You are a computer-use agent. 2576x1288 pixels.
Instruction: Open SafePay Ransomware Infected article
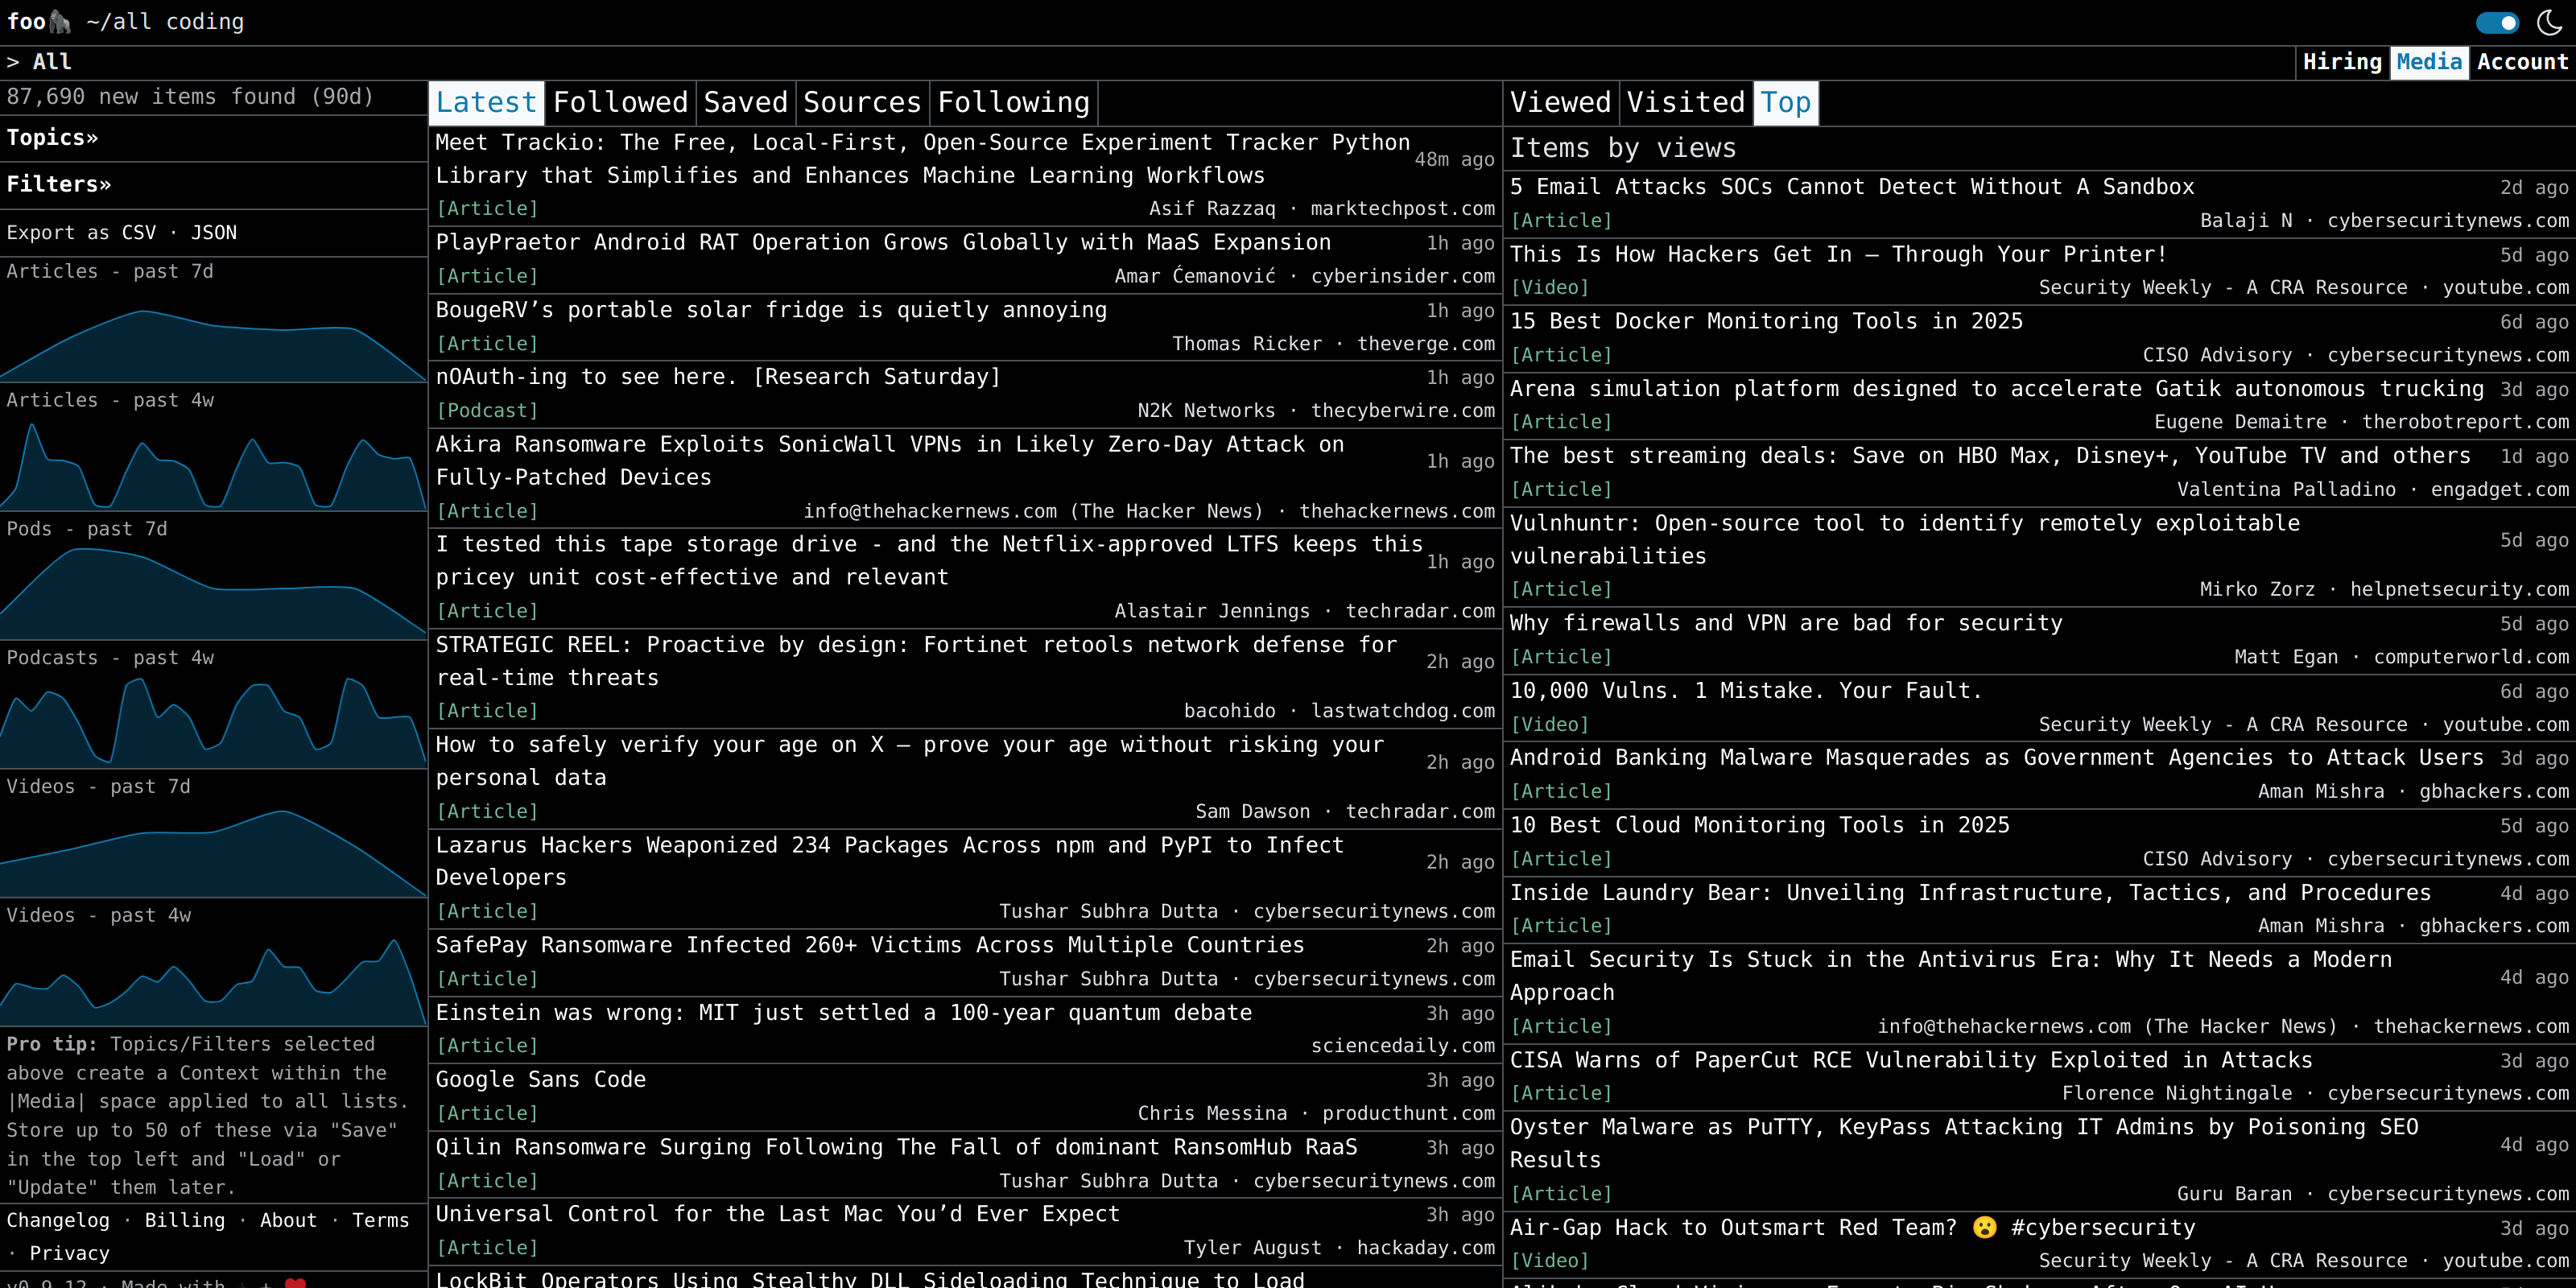click(870, 945)
